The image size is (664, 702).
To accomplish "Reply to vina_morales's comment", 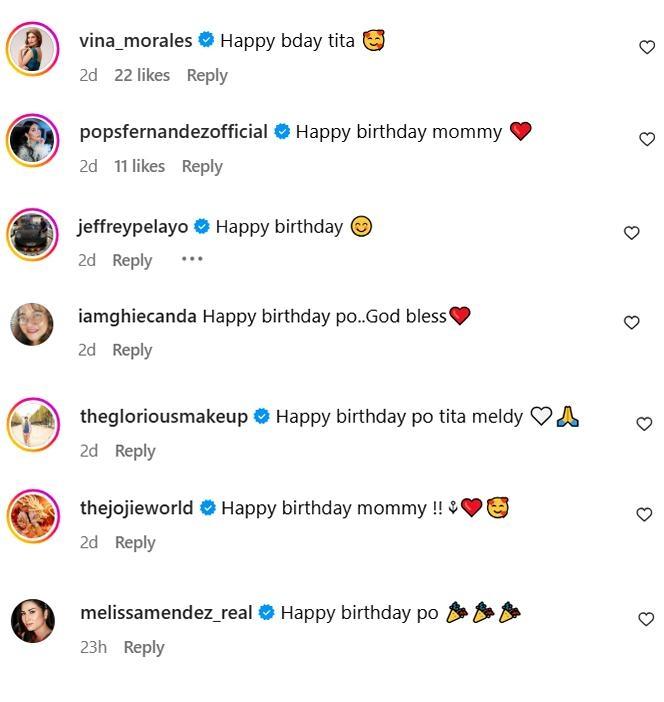I will tap(207, 75).
